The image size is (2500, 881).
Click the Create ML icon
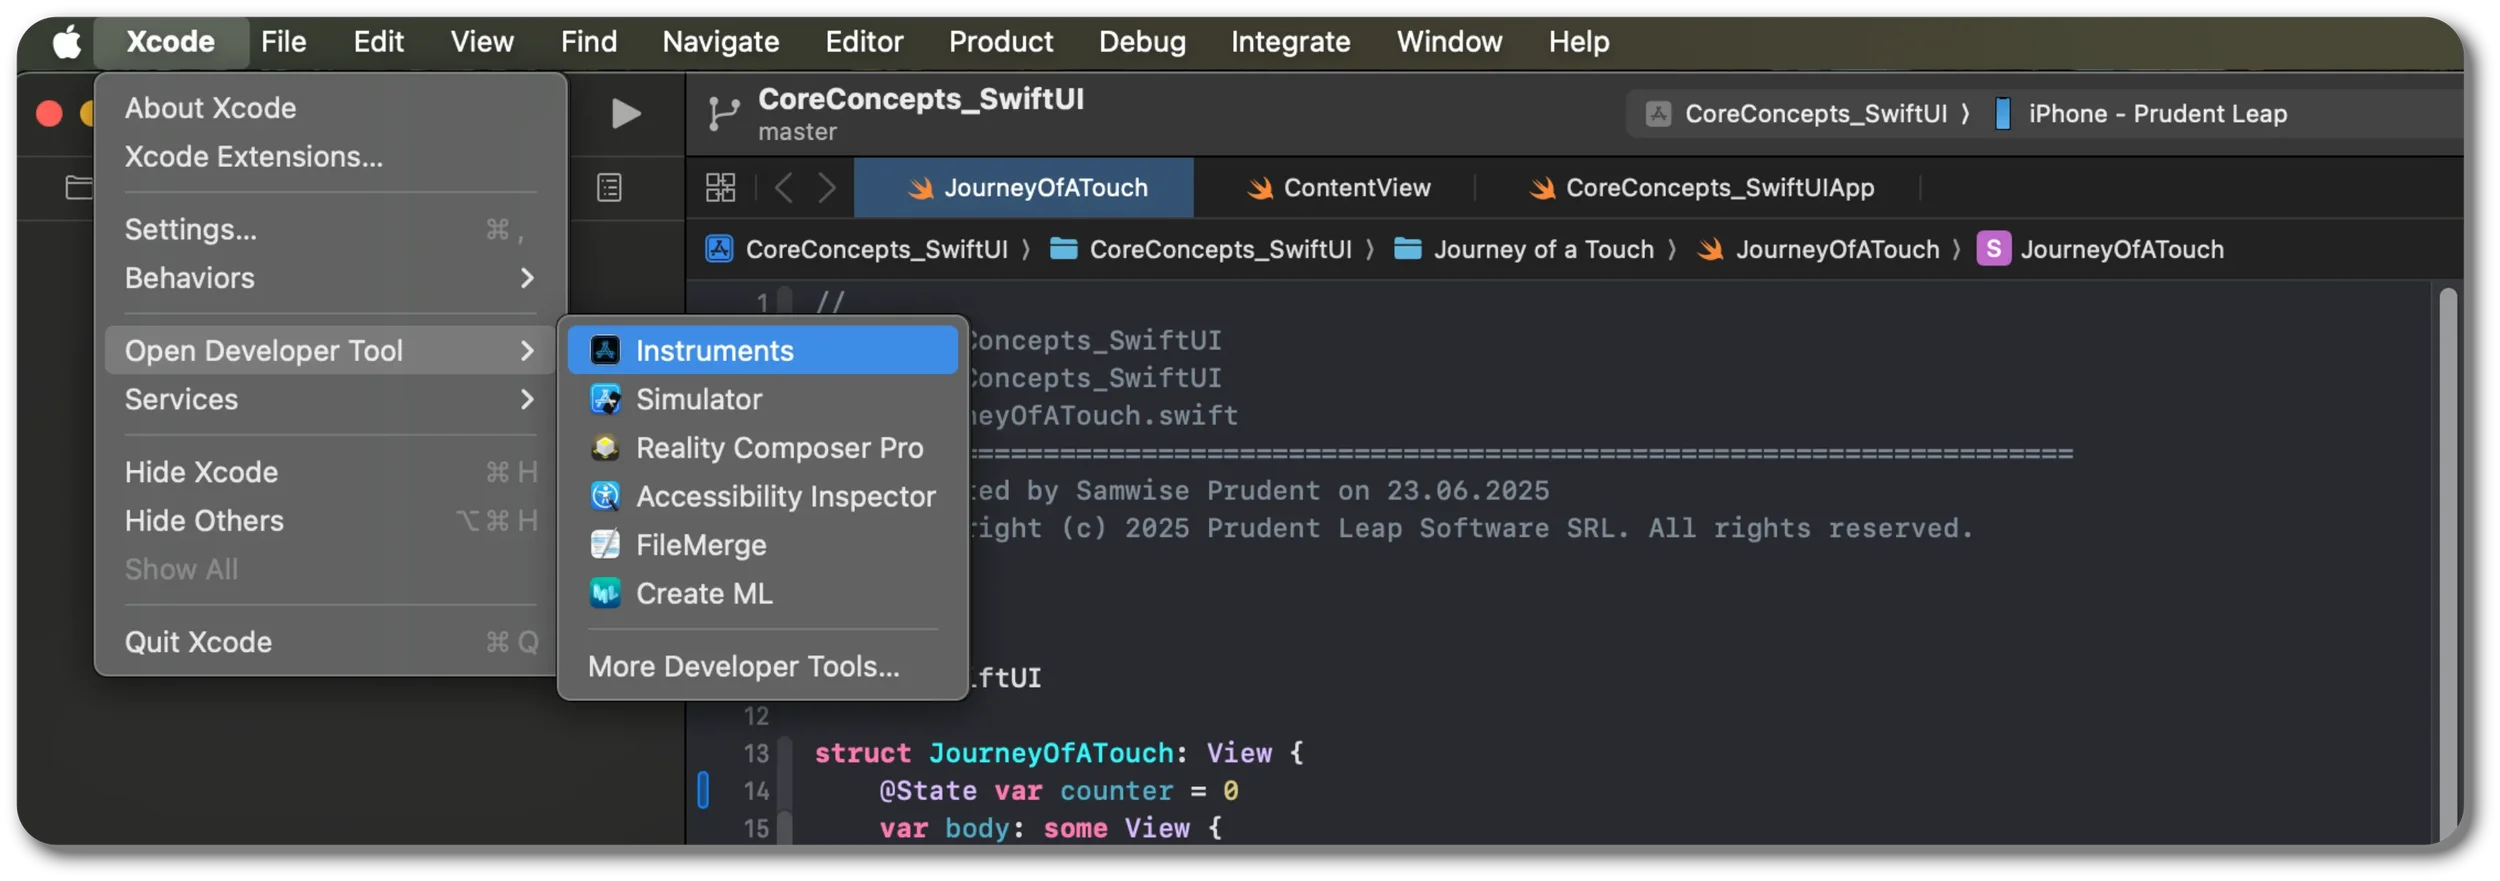(x=605, y=593)
